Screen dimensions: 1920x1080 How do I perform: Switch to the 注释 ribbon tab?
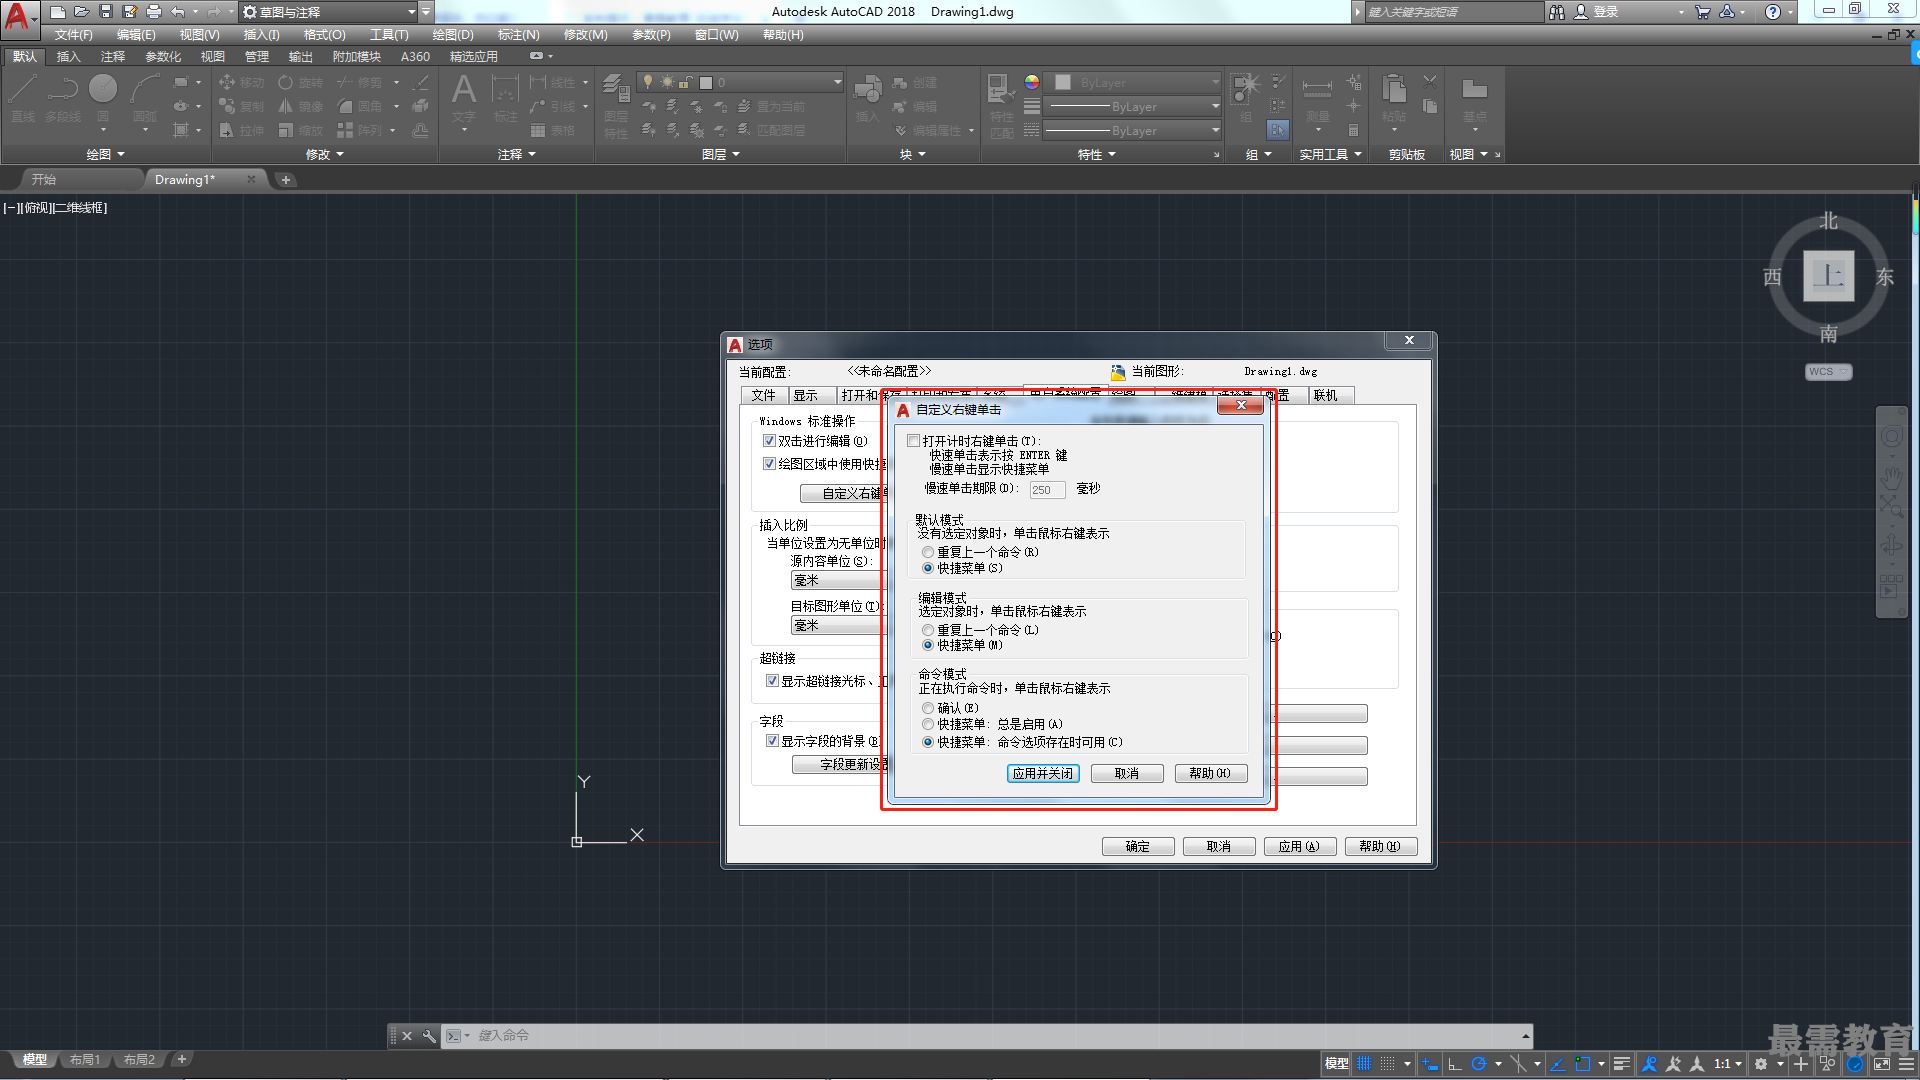point(113,57)
